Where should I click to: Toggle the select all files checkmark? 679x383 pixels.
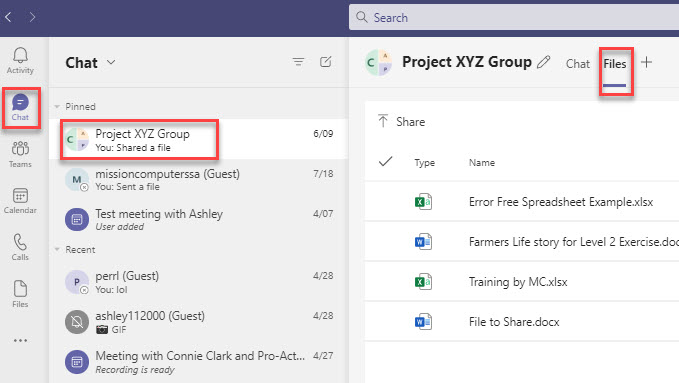pyautogui.click(x=385, y=162)
